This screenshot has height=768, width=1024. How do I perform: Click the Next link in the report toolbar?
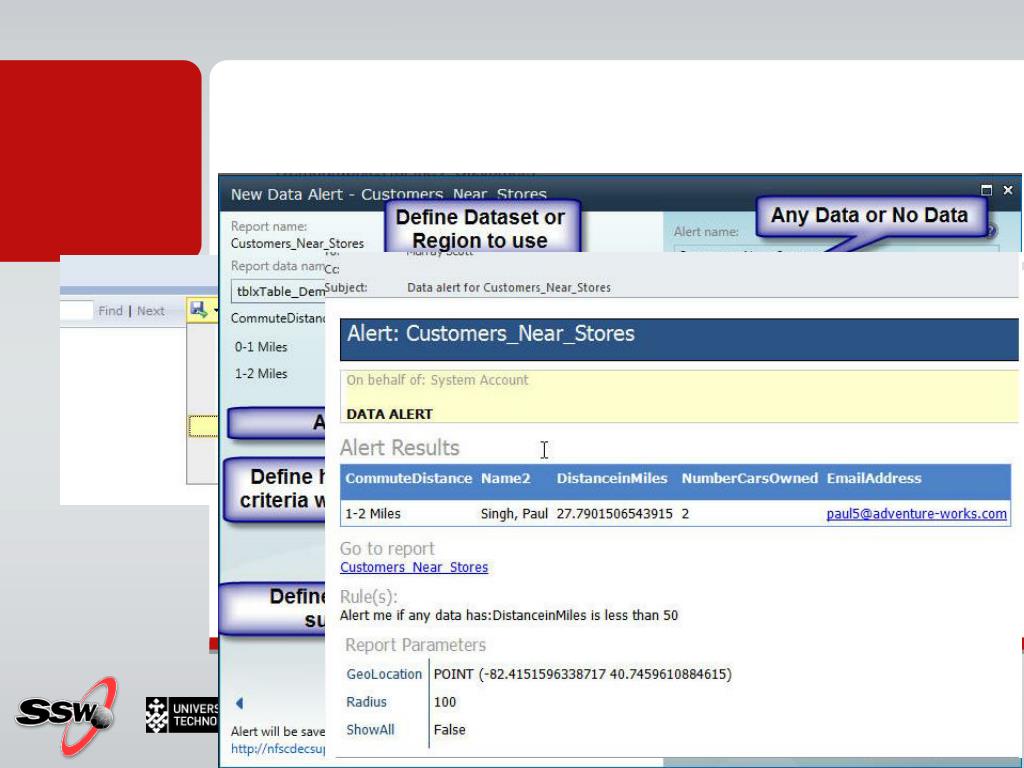[x=151, y=311]
